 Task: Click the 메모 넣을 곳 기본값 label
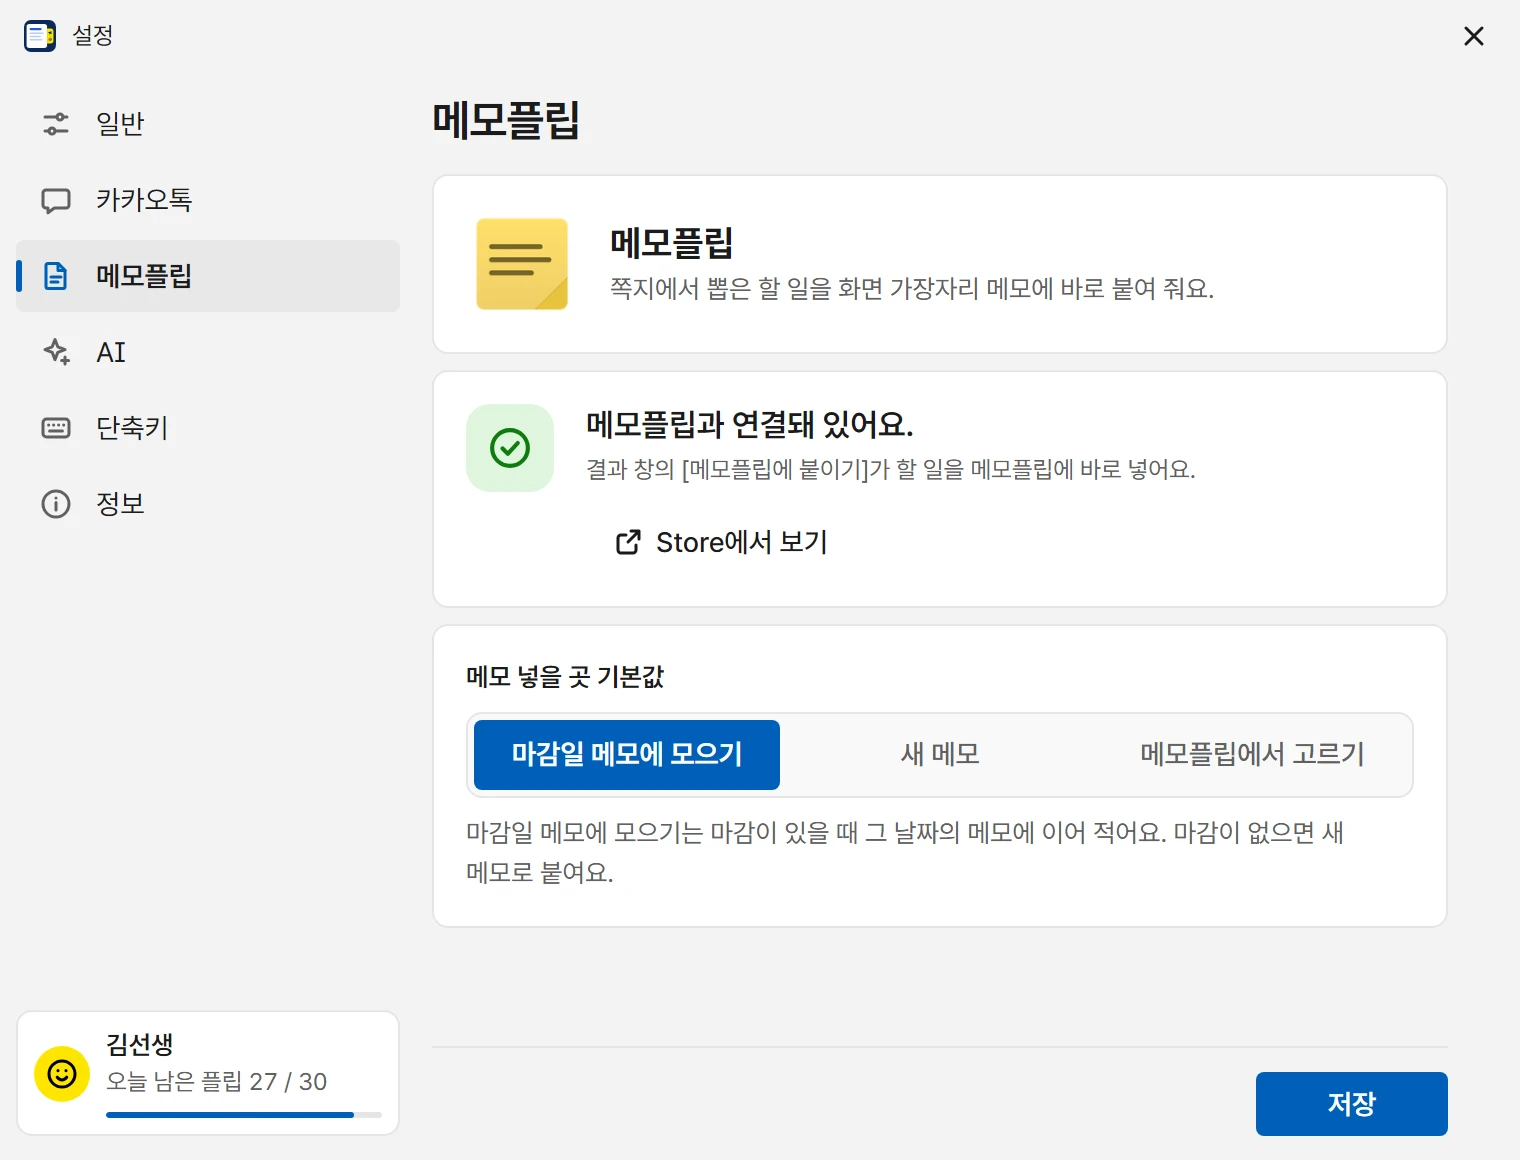click(x=565, y=677)
